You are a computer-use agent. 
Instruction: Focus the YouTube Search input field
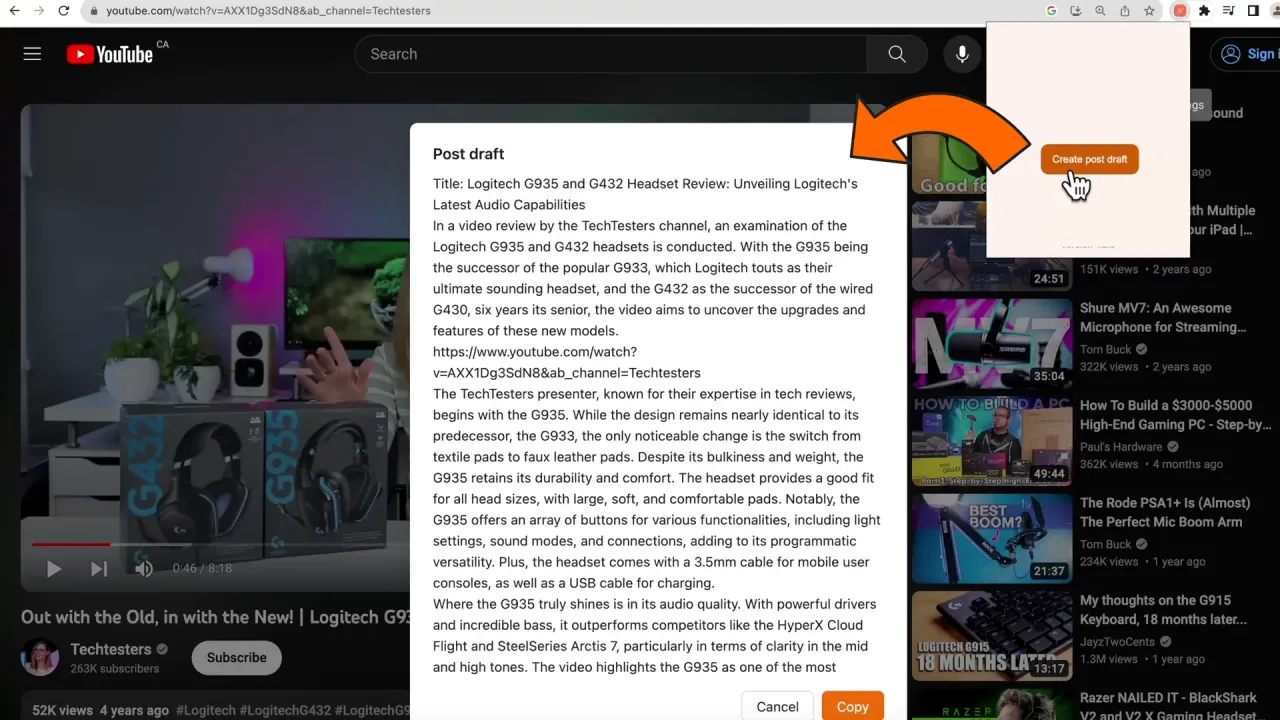[610, 54]
